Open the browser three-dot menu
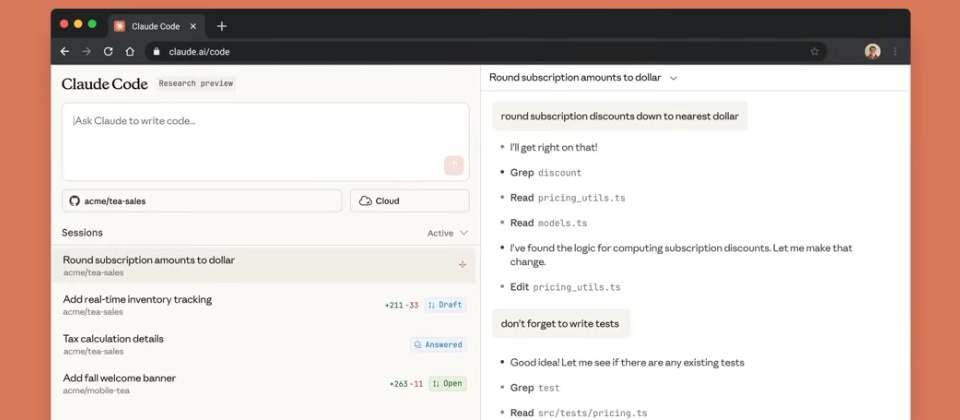960x420 pixels. (x=895, y=51)
